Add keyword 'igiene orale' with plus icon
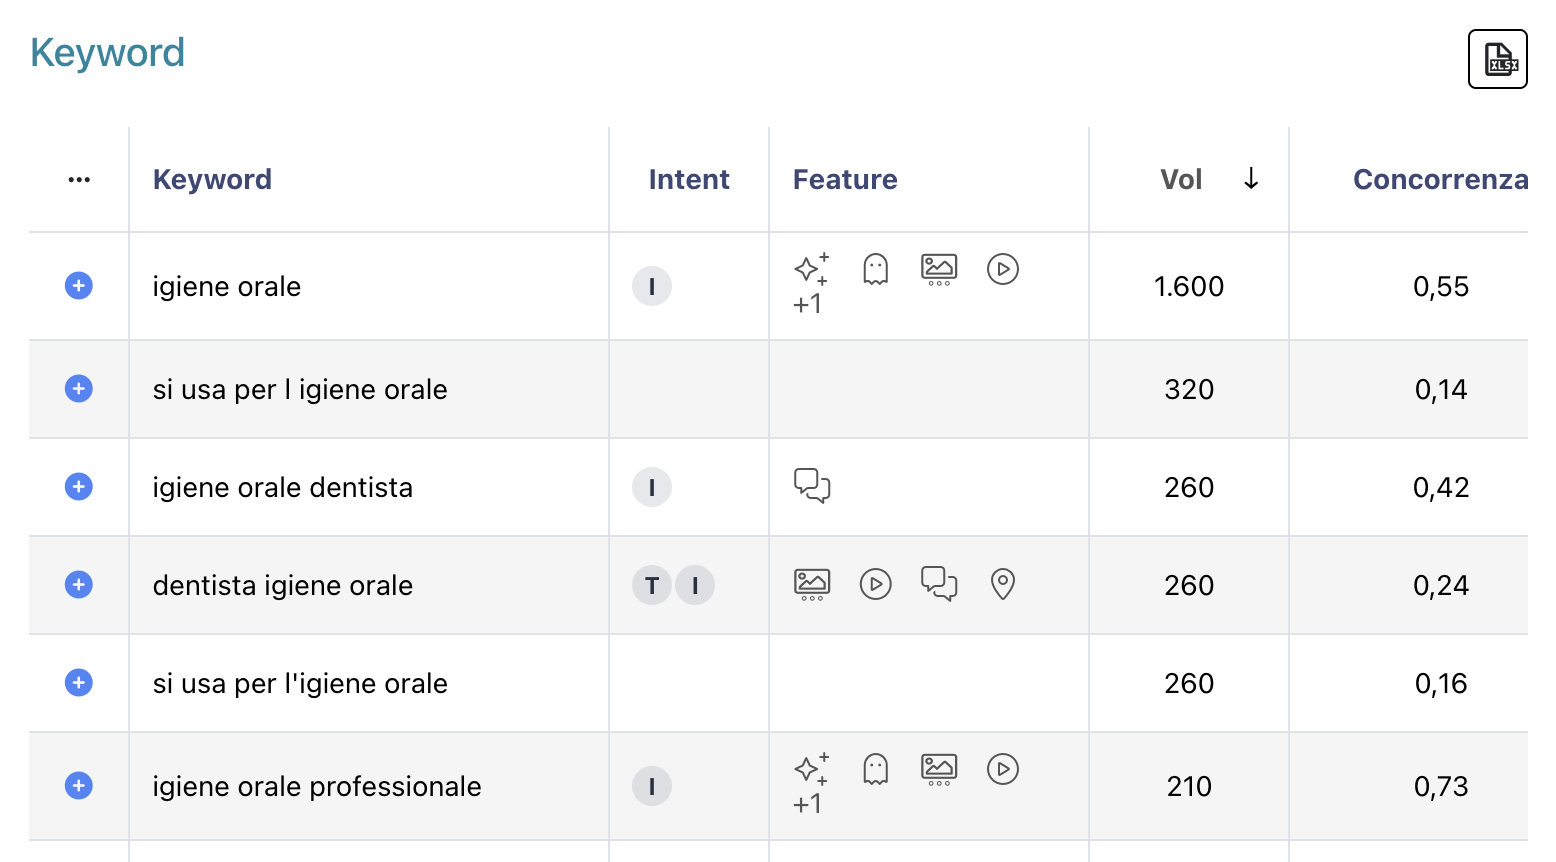 (79, 286)
